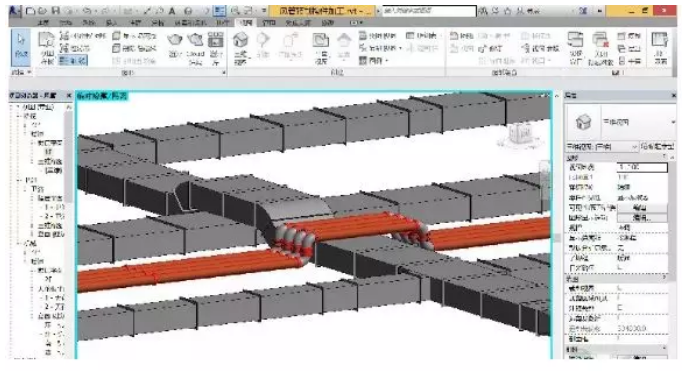Click the Close Hidden windows icon
This screenshot has height=371, width=687.
pos(600,47)
